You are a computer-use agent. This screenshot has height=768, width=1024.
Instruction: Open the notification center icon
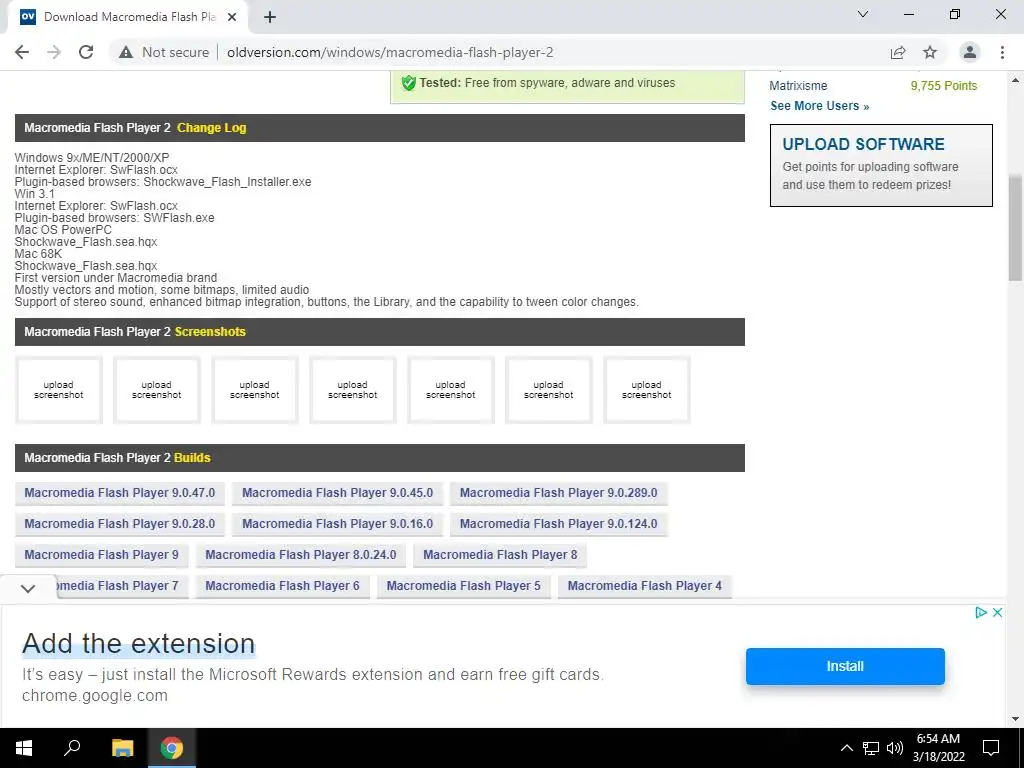click(x=991, y=748)
